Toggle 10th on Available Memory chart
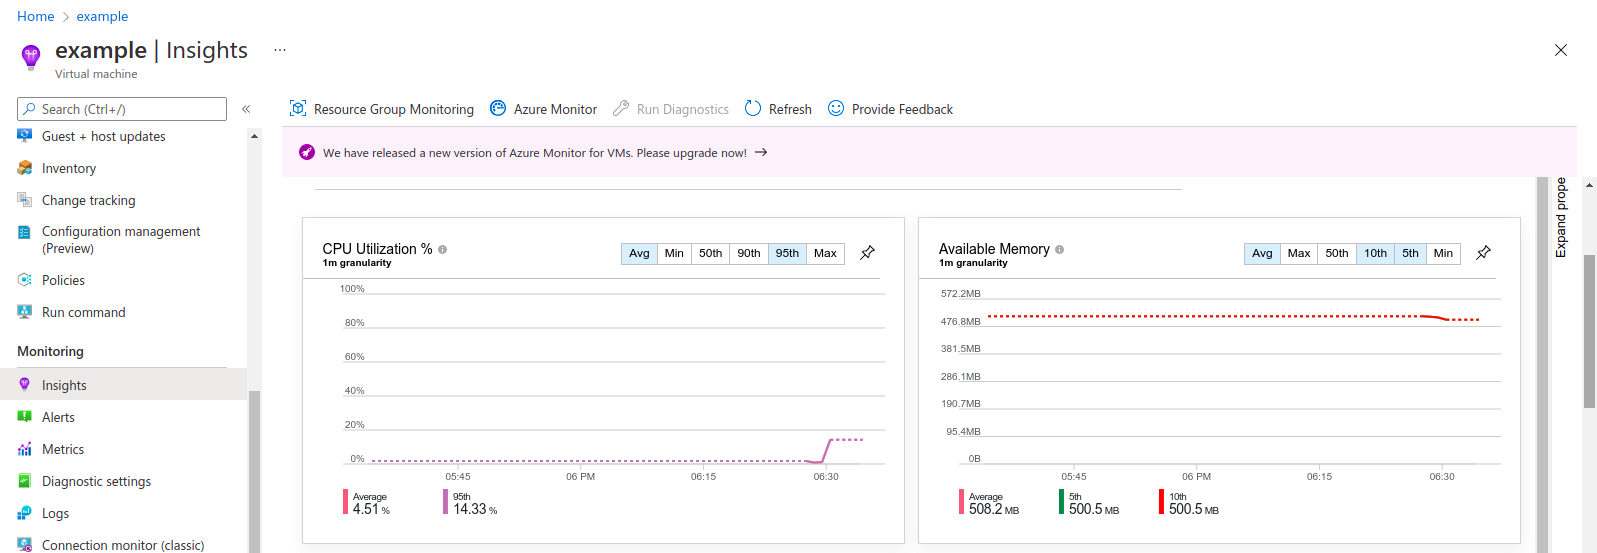Image resolution: width=1597 pixels, height=553 pixels. pos(1375,253)
